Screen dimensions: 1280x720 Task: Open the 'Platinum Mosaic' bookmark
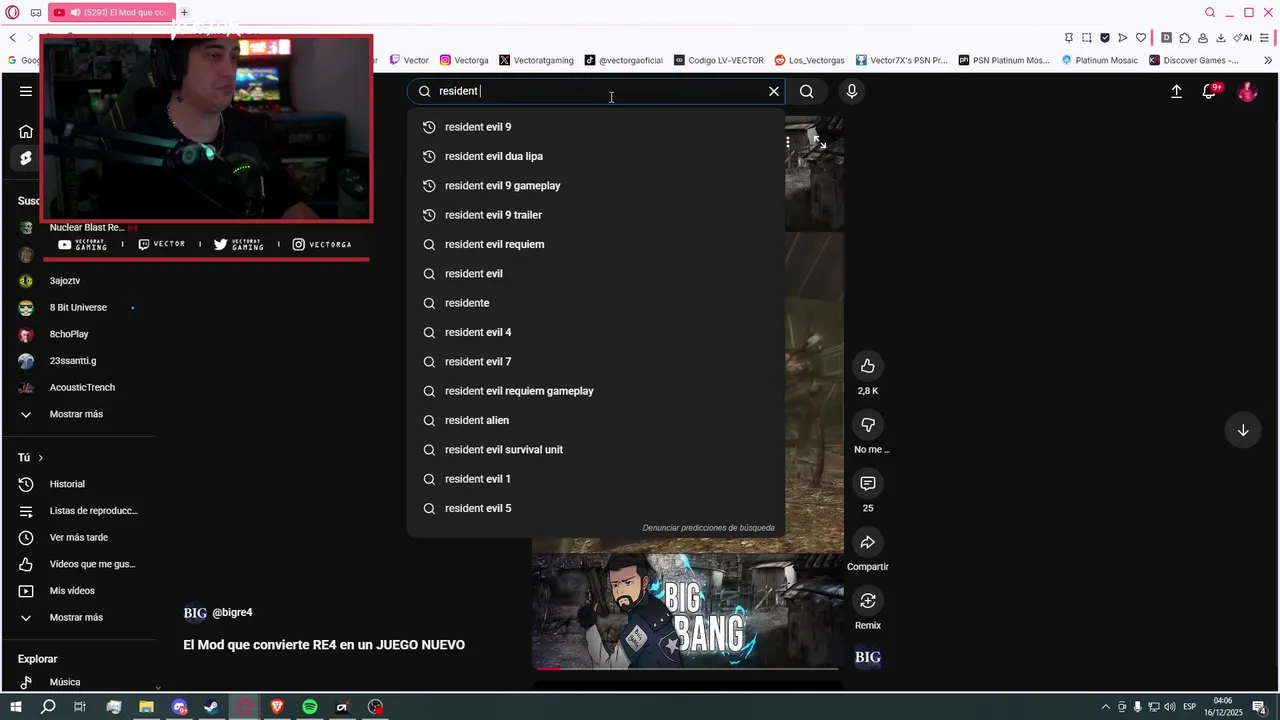tap(1100, 60)
